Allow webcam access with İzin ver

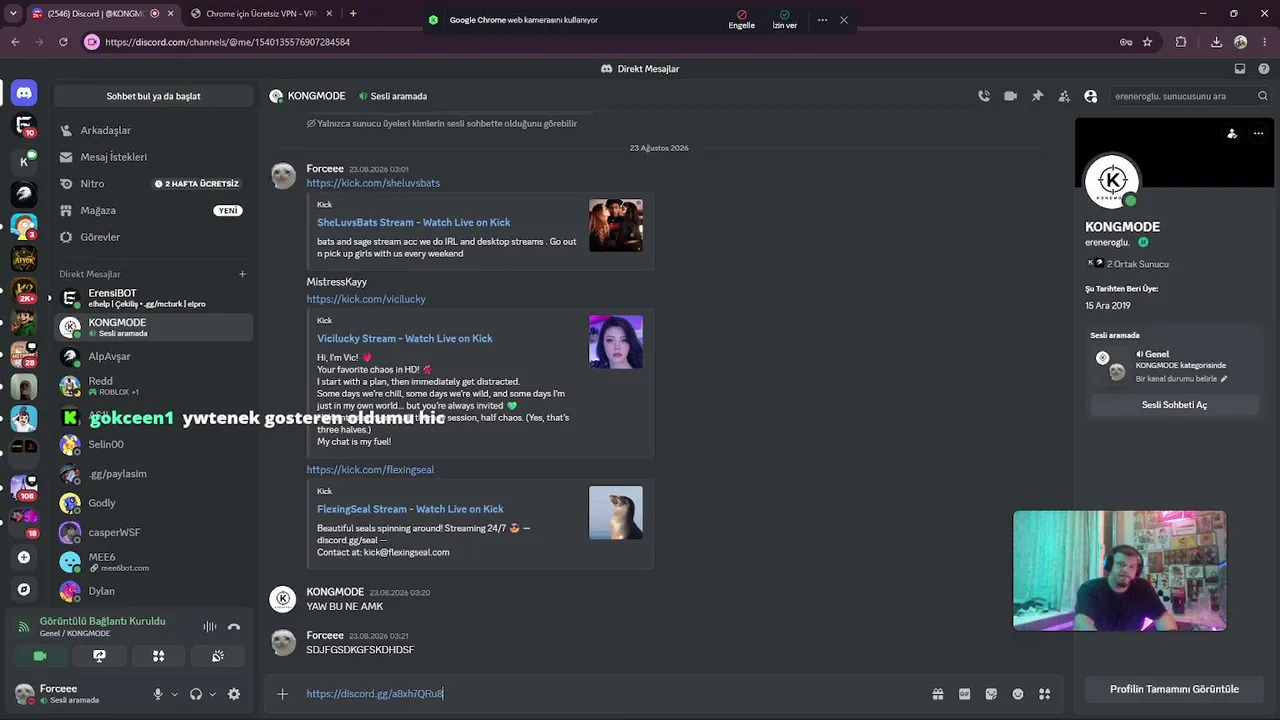(x=785, y=20)
